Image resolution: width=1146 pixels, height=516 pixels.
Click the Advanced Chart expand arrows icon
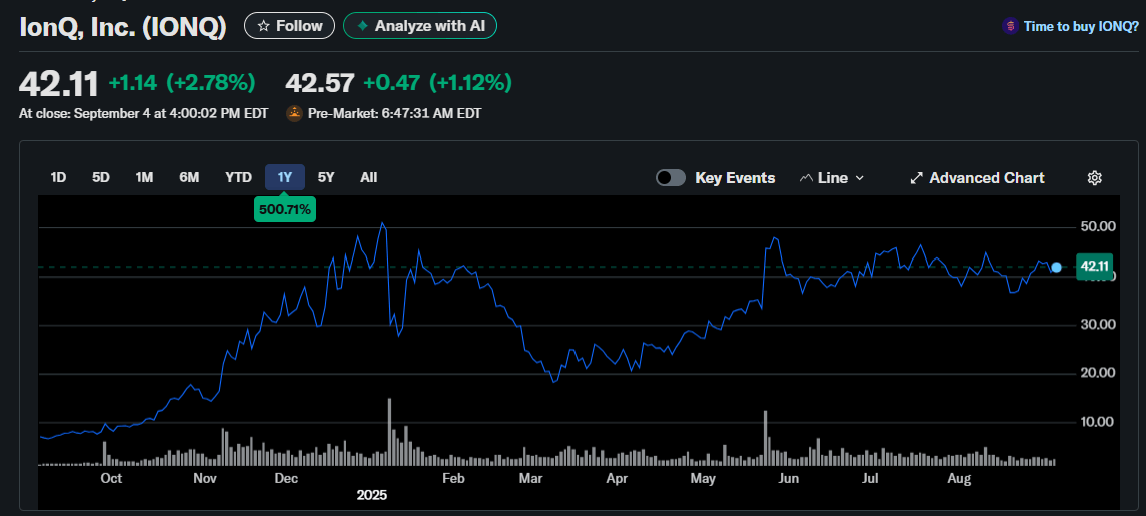pyautogui.click(x=916, y=178)
